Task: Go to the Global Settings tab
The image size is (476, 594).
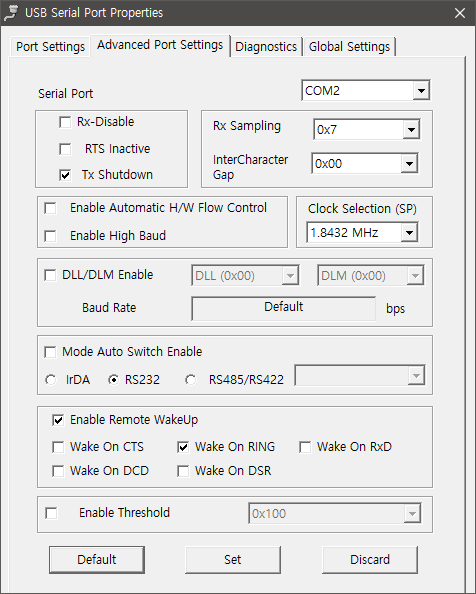Action: pyautogui.click(x=349, y=47)
